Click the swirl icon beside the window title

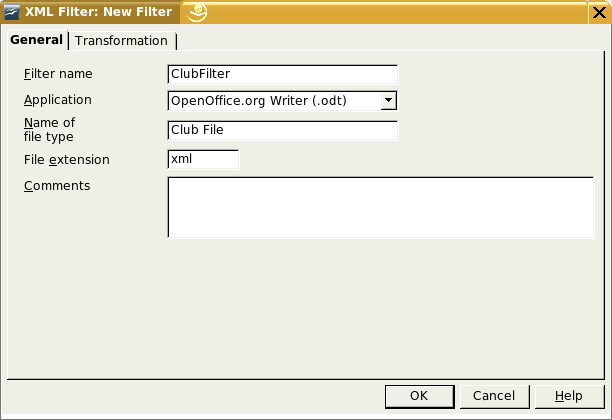198,12
